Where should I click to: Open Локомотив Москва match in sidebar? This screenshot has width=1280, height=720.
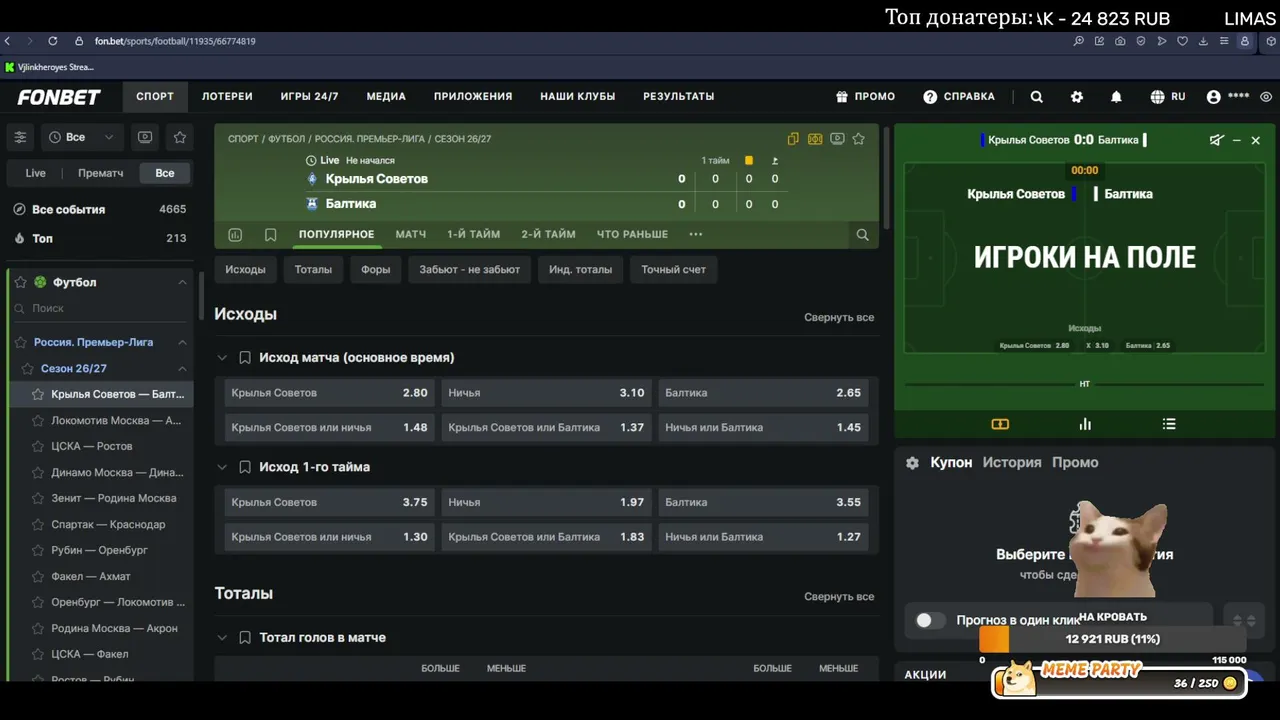point(116,420)
